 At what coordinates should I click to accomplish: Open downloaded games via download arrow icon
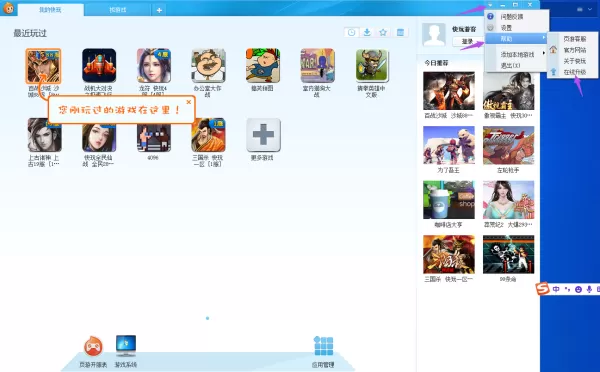(x=367, y=33)
